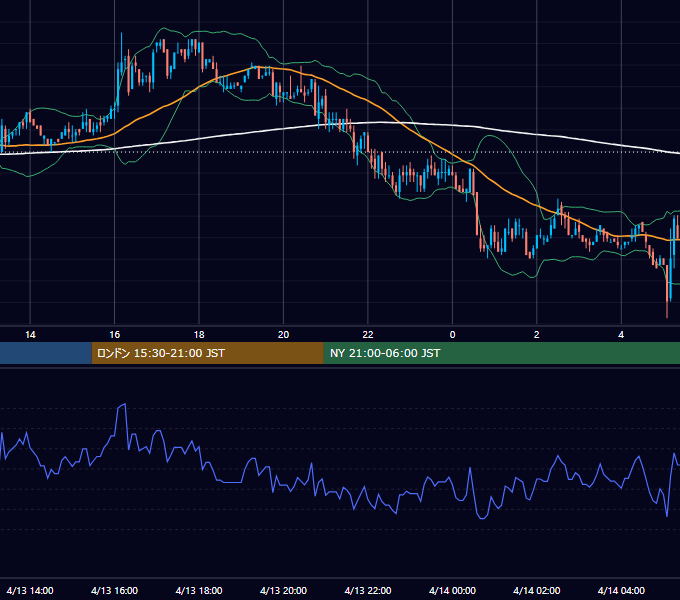The width and height of the screenshot is (680, 600).
Task: Click the 4/14 04:00 date label
Action: coord(621,590)
